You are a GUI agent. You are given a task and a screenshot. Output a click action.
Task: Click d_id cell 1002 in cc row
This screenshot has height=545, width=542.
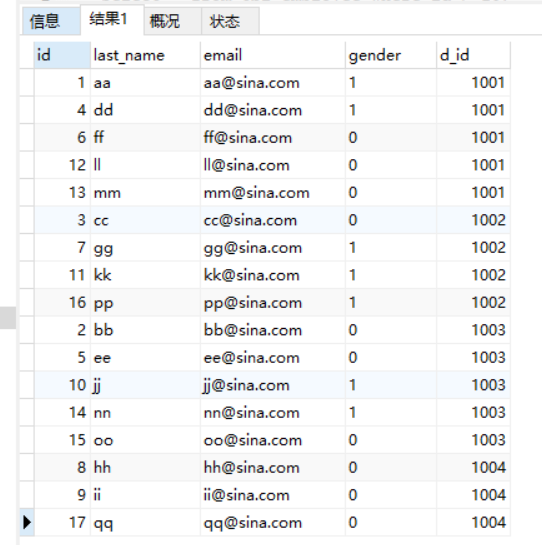474,220
